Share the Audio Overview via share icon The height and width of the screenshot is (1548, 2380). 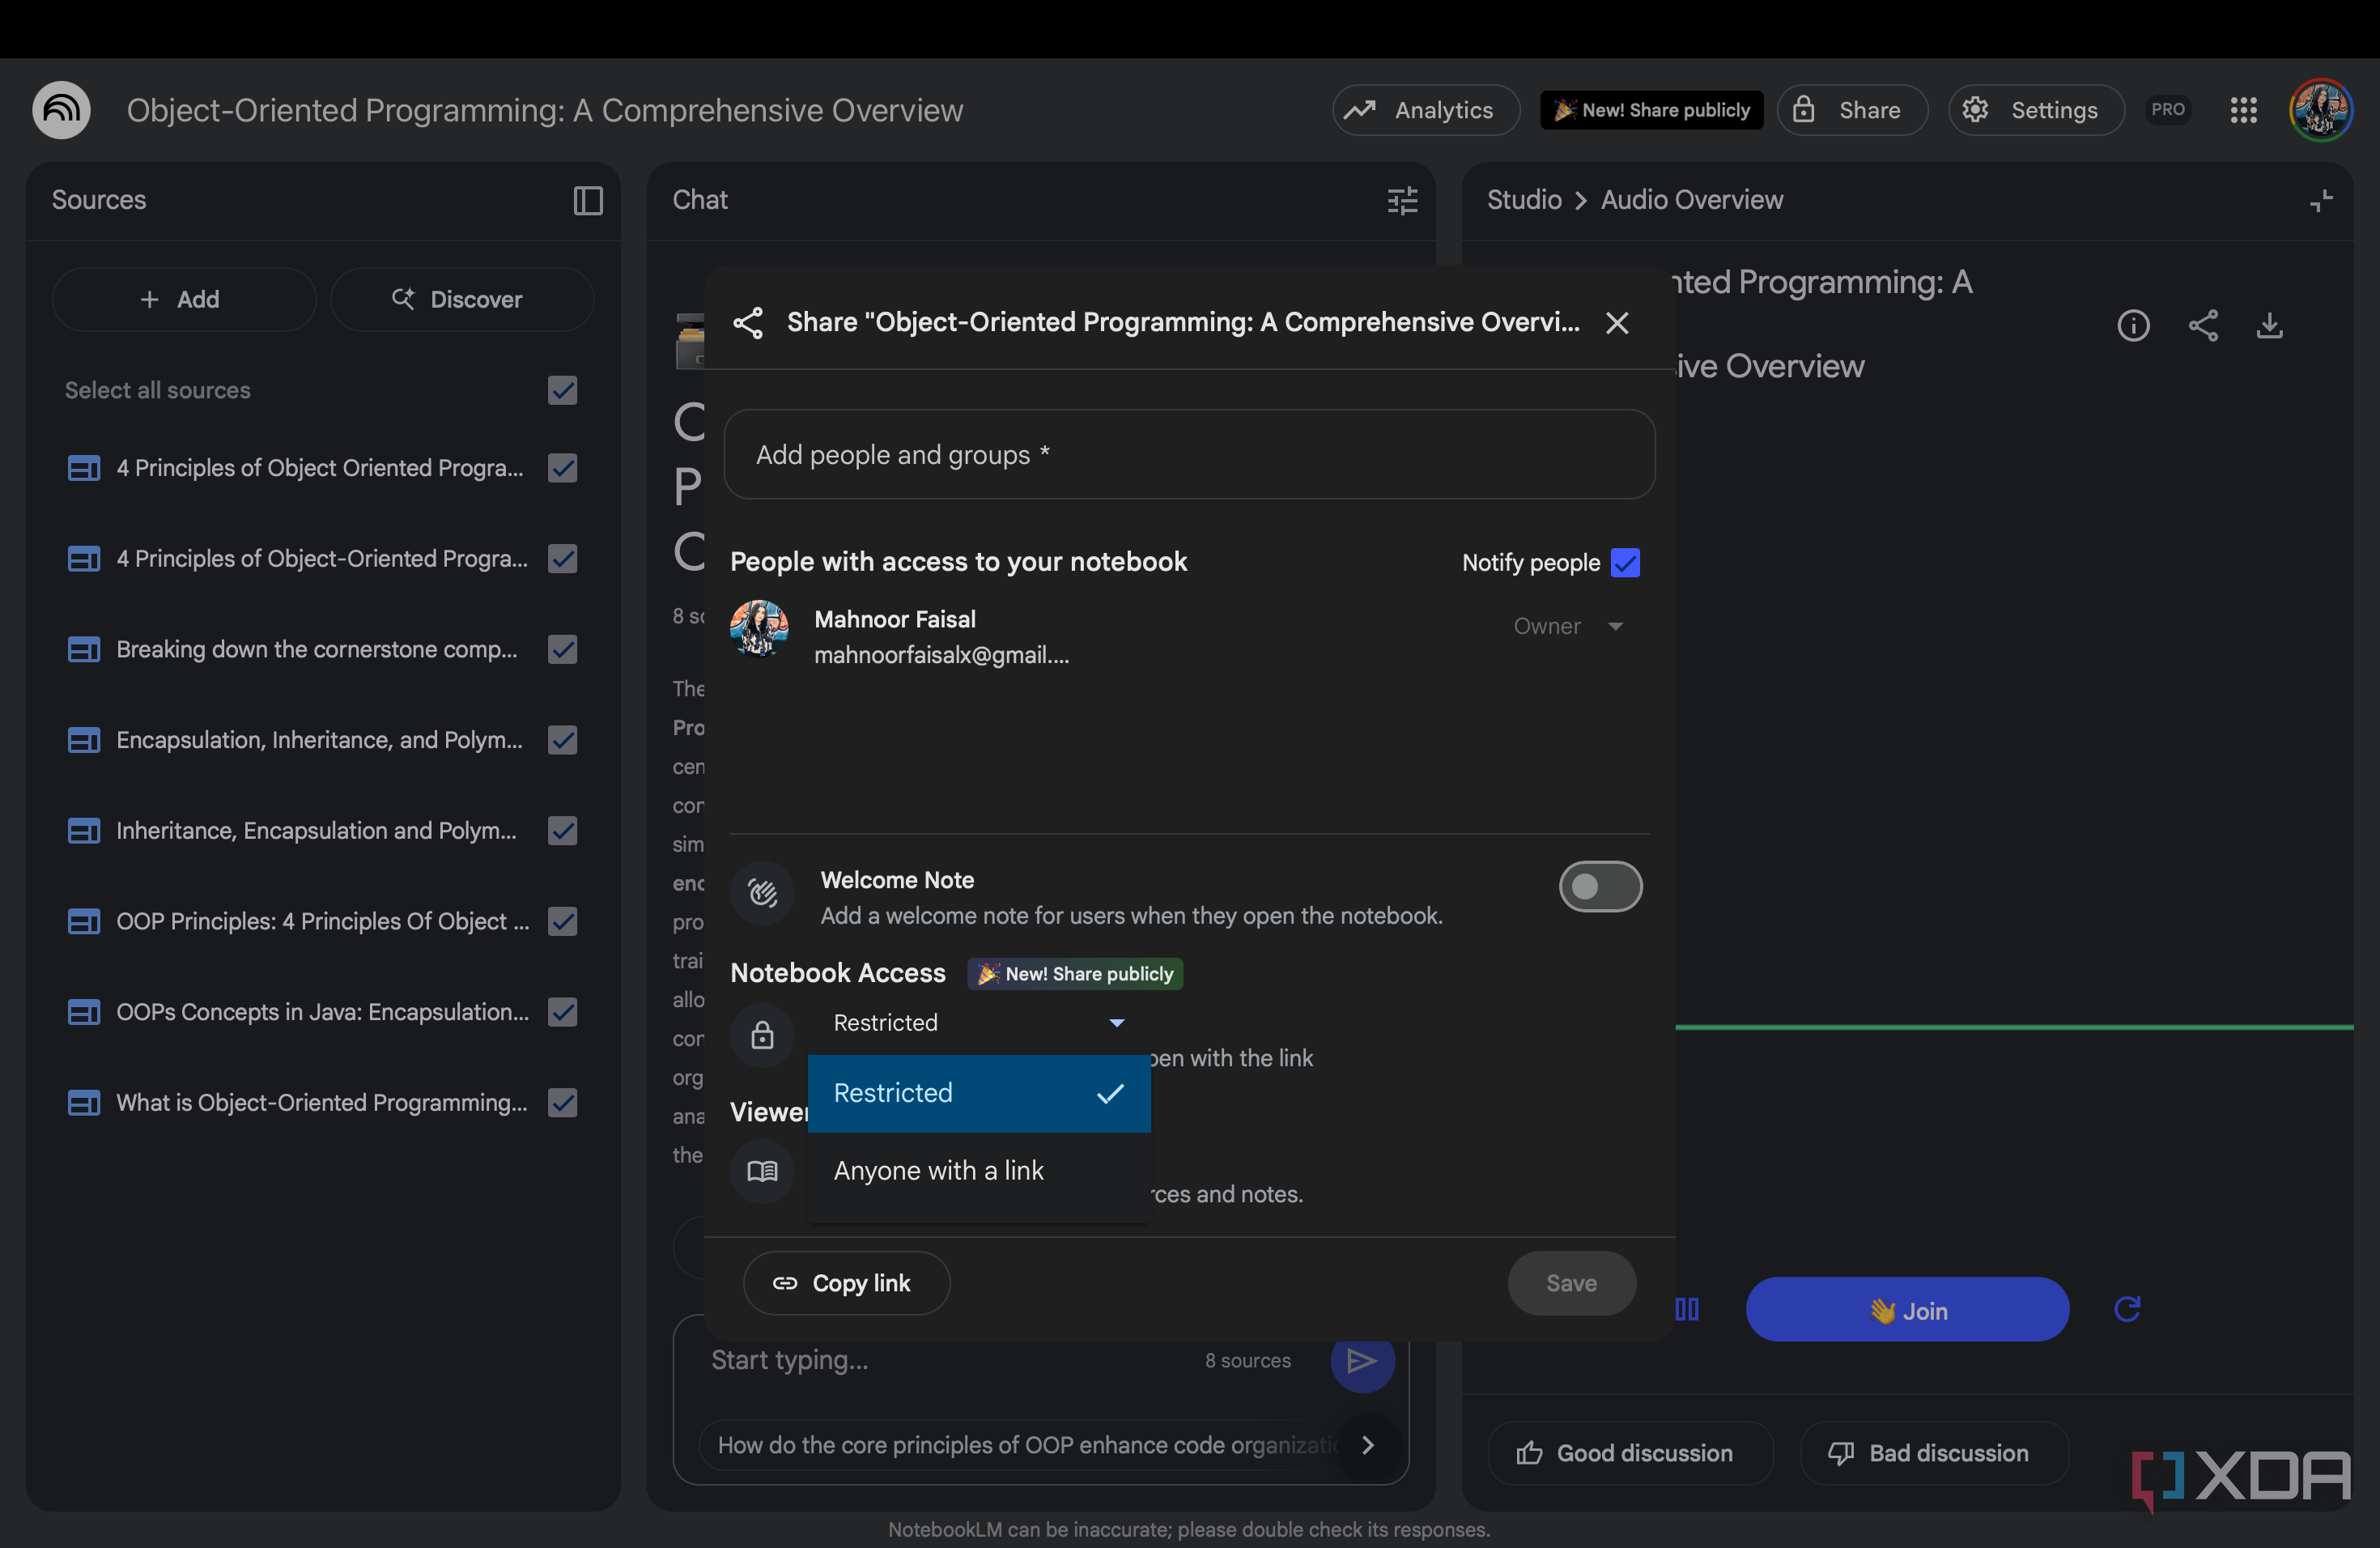[2203, 325]
